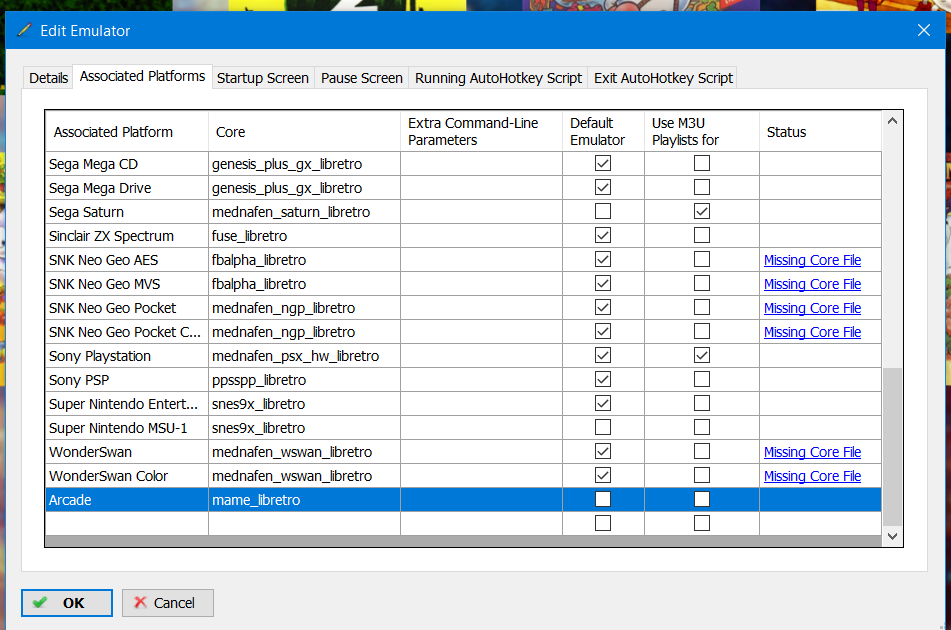
Task: Close the Edit Emulator dialog
Action: [924, 30]
